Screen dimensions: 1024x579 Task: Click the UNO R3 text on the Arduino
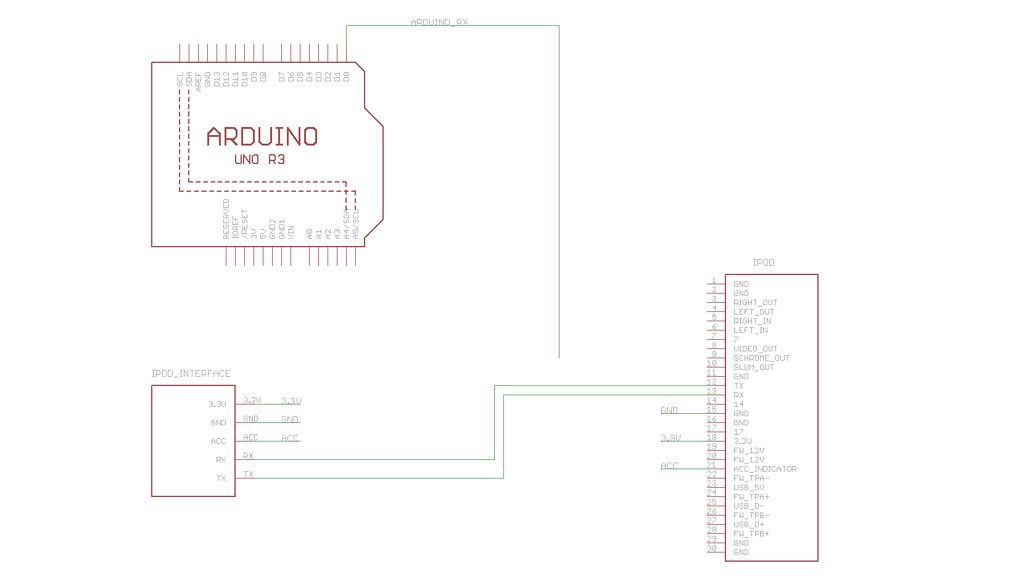point(258,158)
